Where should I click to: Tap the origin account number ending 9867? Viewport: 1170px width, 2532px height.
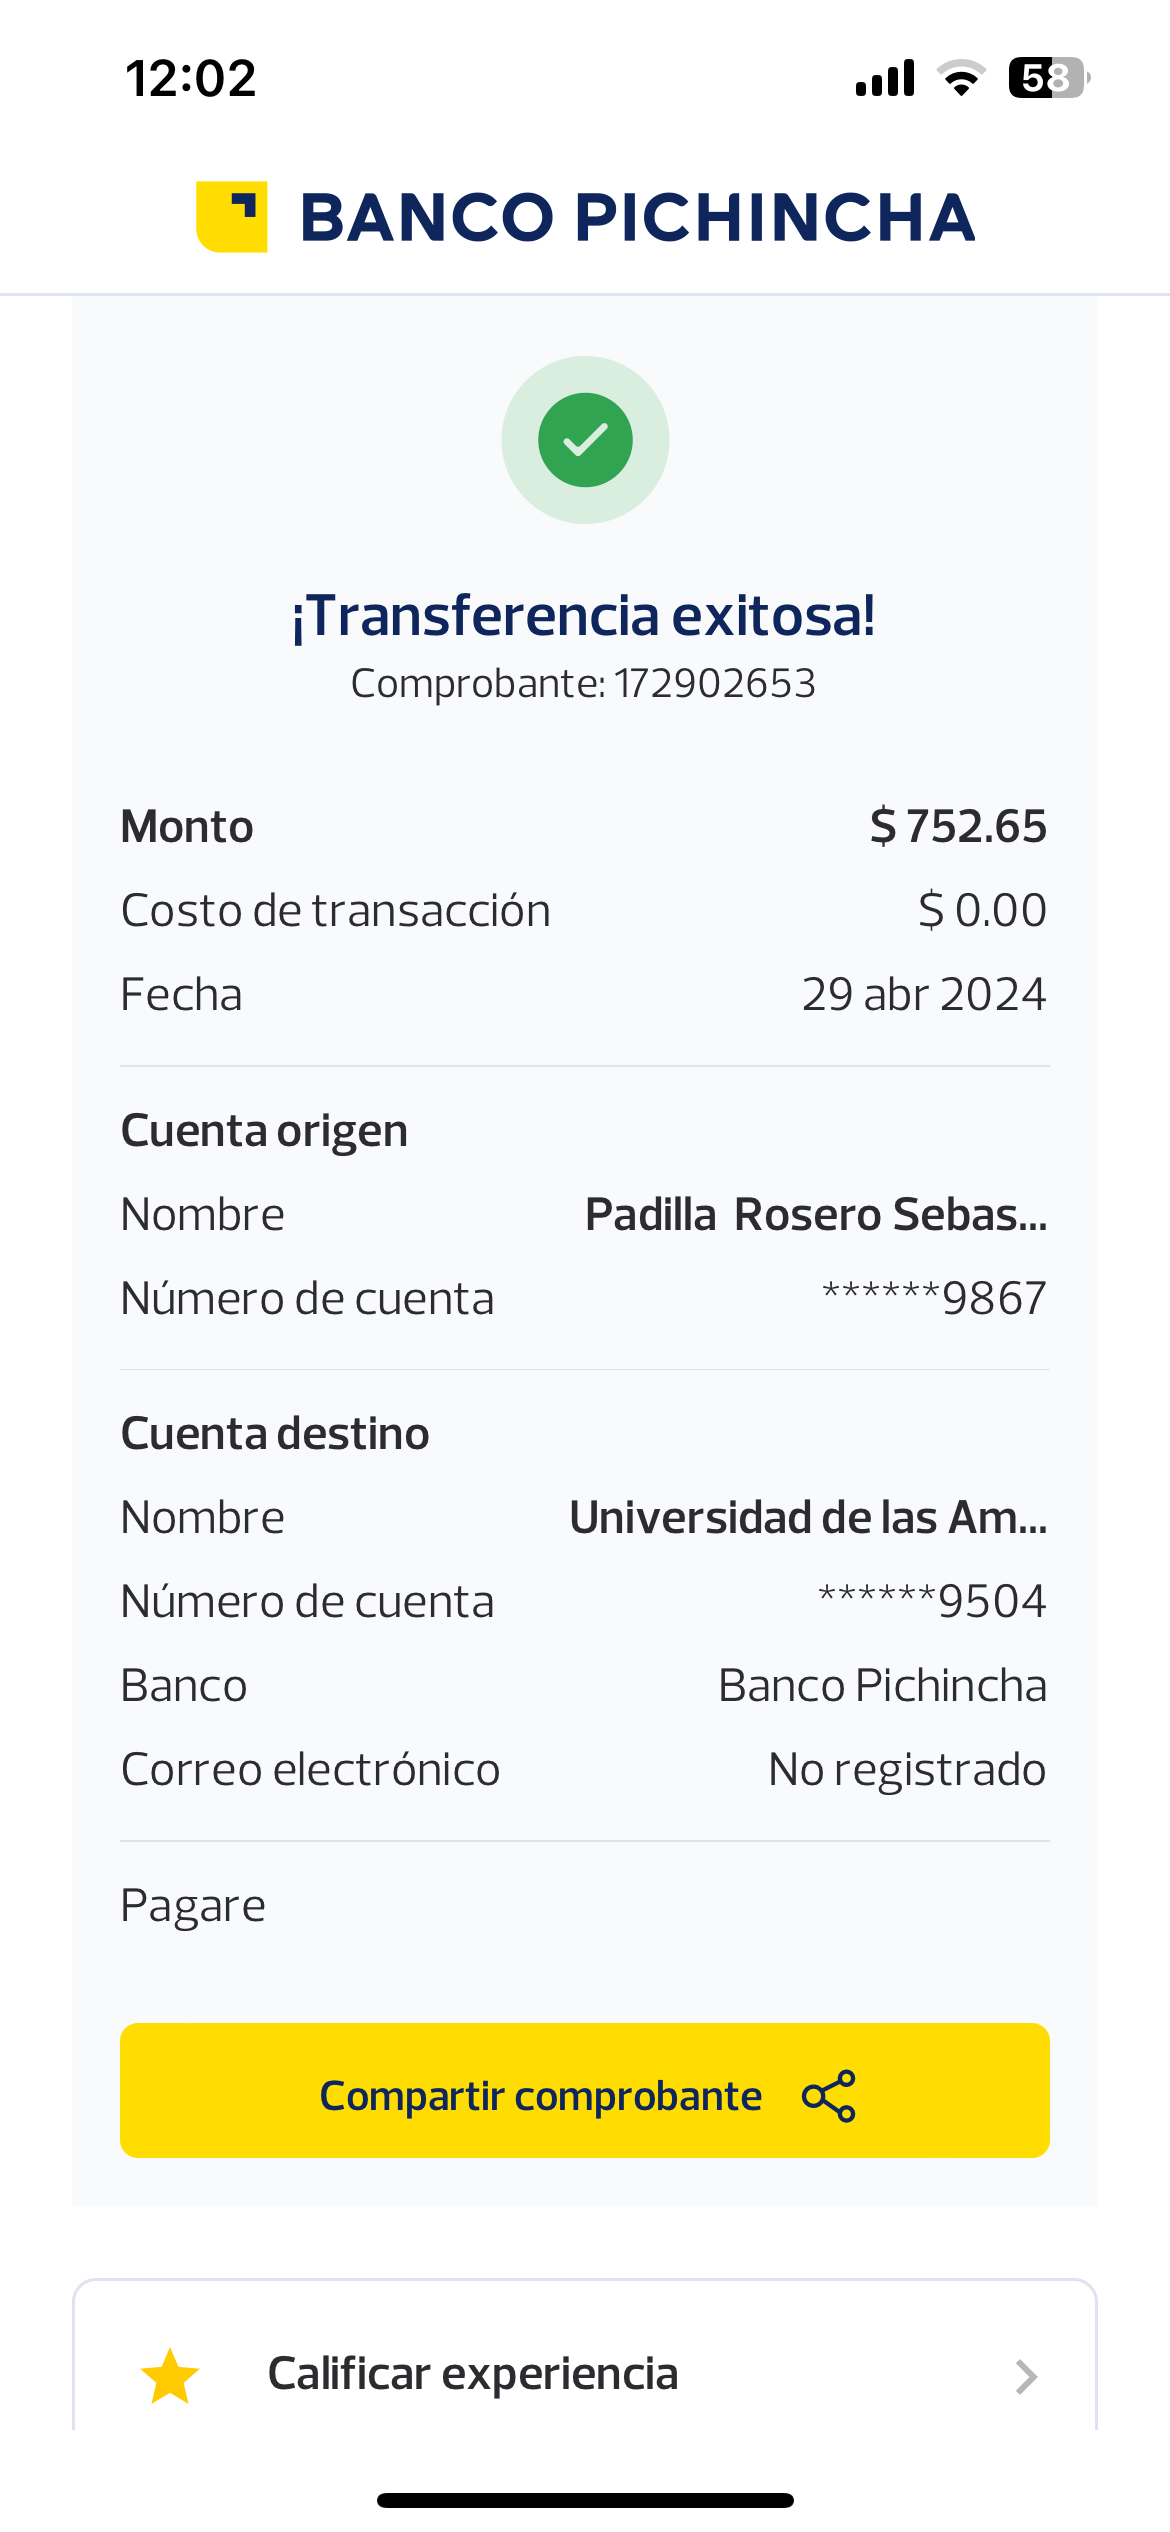(x=934, y=1299)
